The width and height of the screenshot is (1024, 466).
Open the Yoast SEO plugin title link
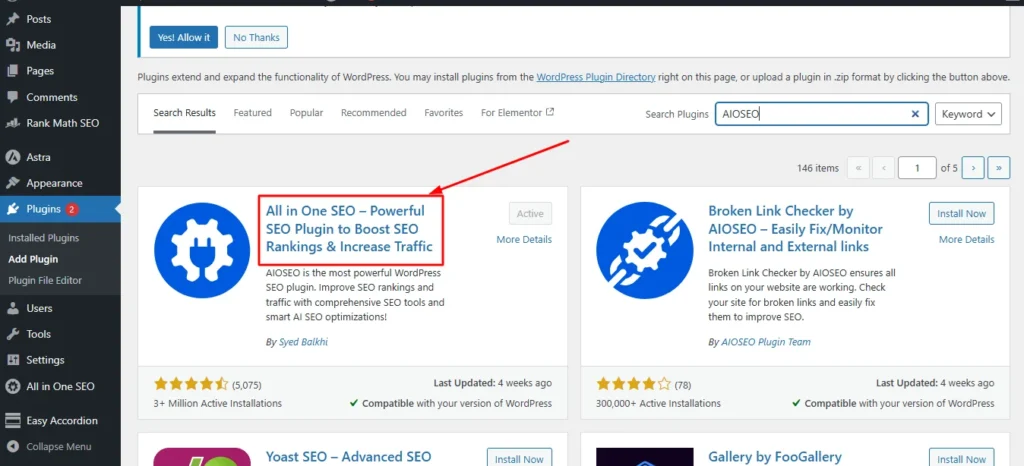coord(349,457)
